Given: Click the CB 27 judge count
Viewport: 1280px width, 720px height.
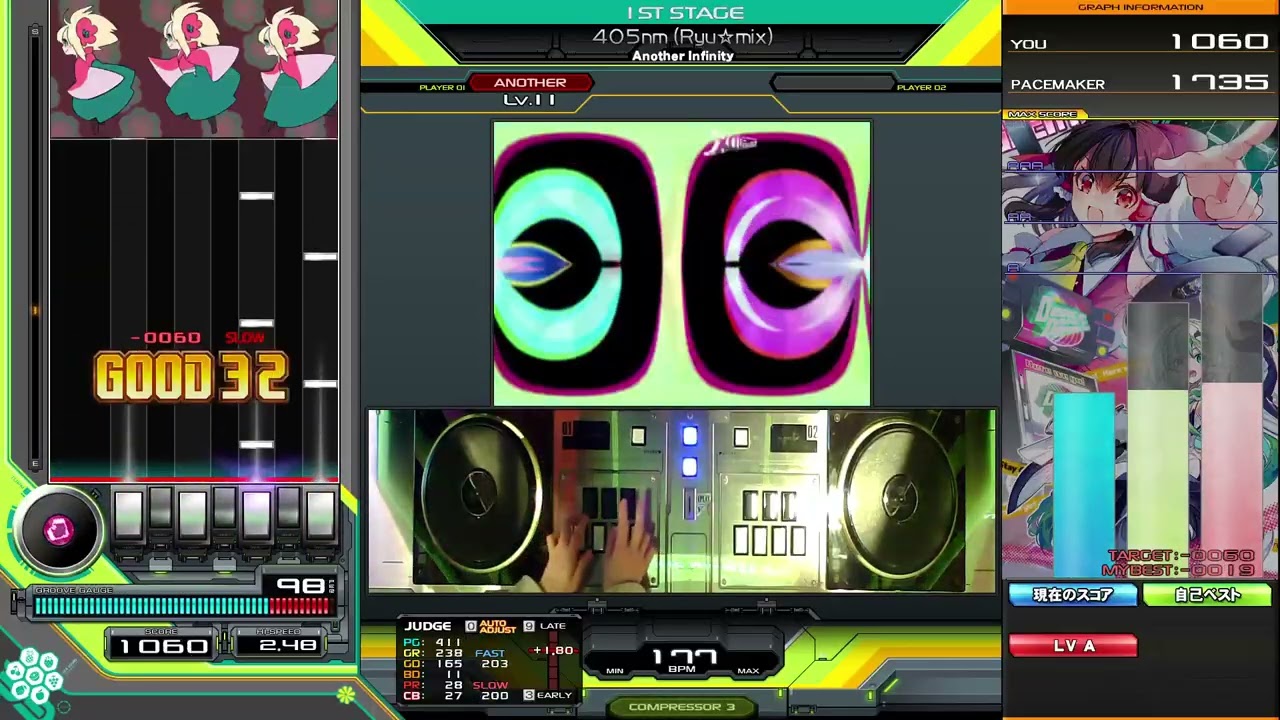Looking at the screenshot, I should [432, 696].
